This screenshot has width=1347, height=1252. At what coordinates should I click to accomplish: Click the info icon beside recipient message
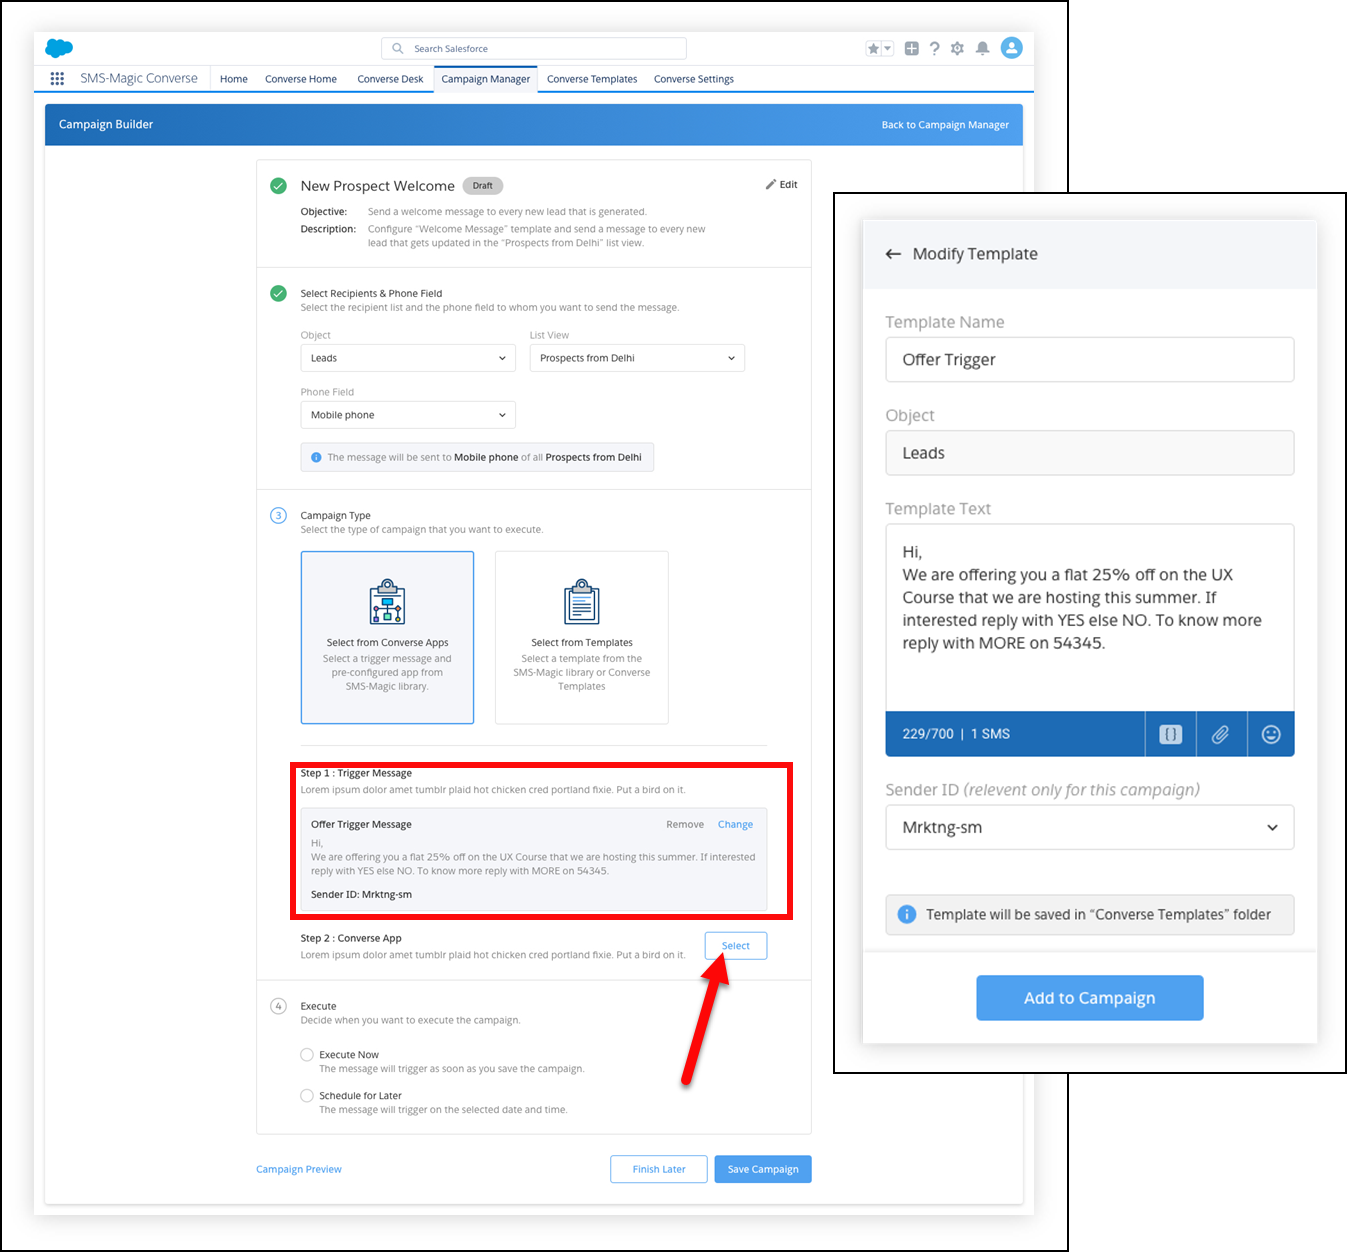(316, 457)
